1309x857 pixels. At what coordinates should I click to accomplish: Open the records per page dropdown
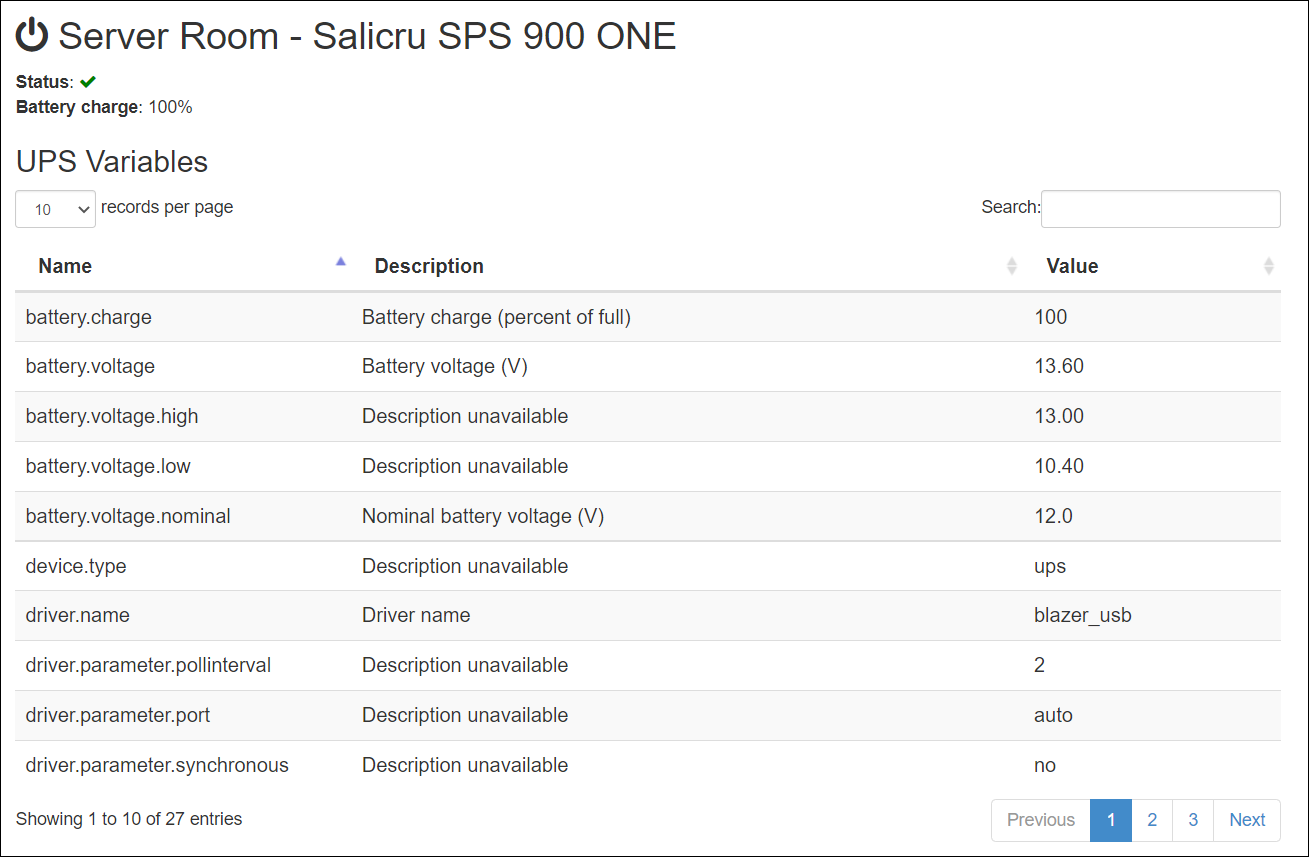pos(56,209)
